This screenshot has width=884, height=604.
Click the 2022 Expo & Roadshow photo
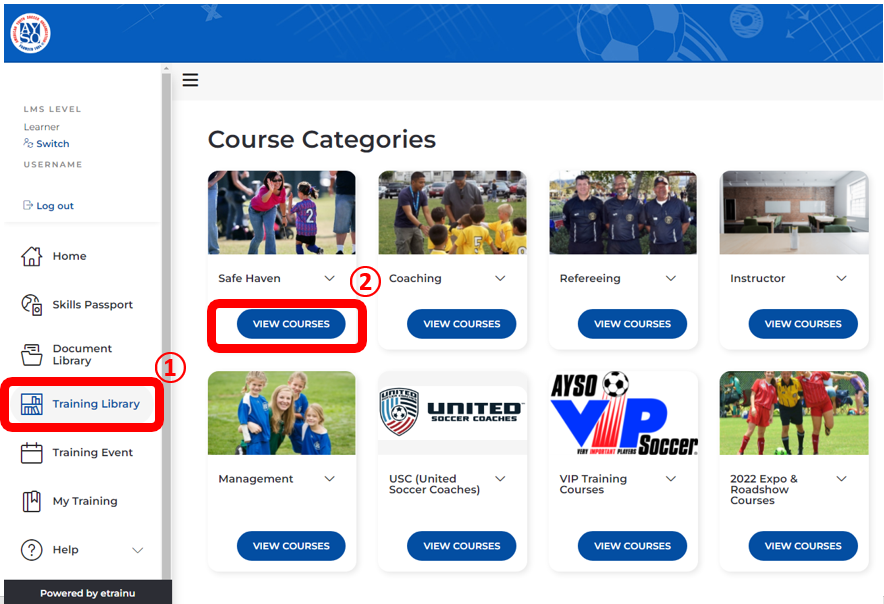click(x=794, y=413)
